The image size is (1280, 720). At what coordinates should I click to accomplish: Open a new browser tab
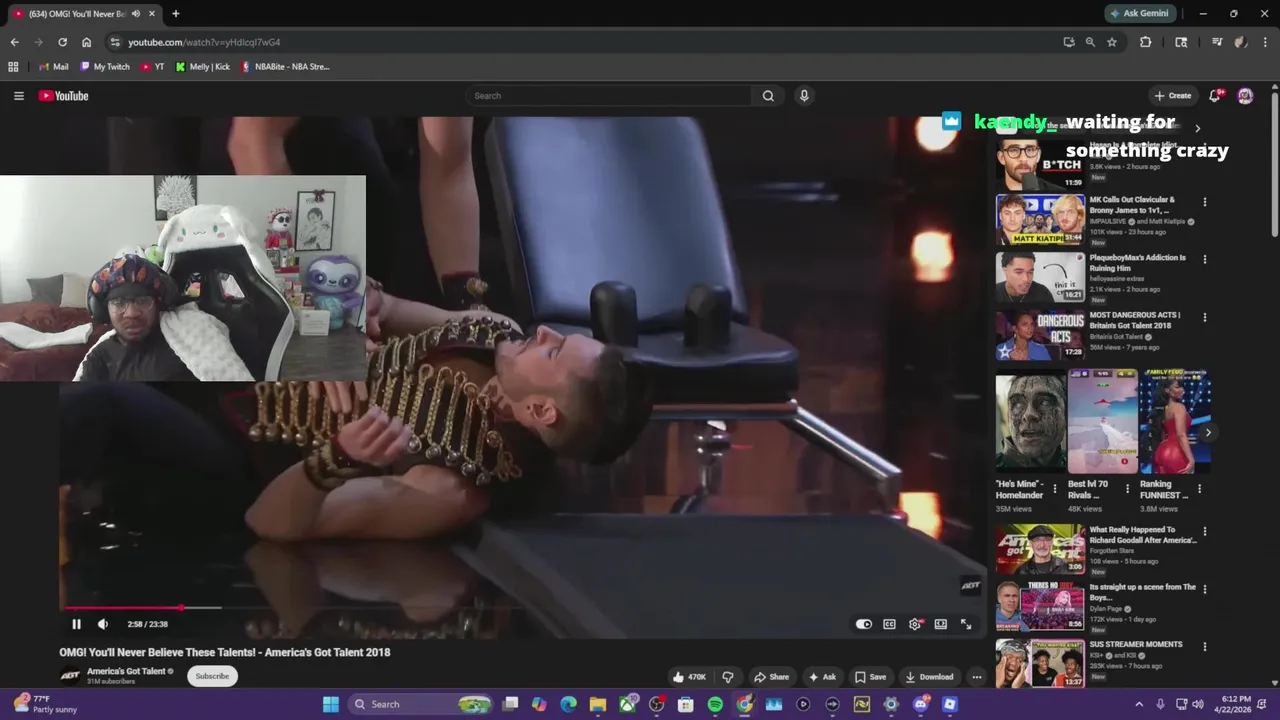point(175,14)
